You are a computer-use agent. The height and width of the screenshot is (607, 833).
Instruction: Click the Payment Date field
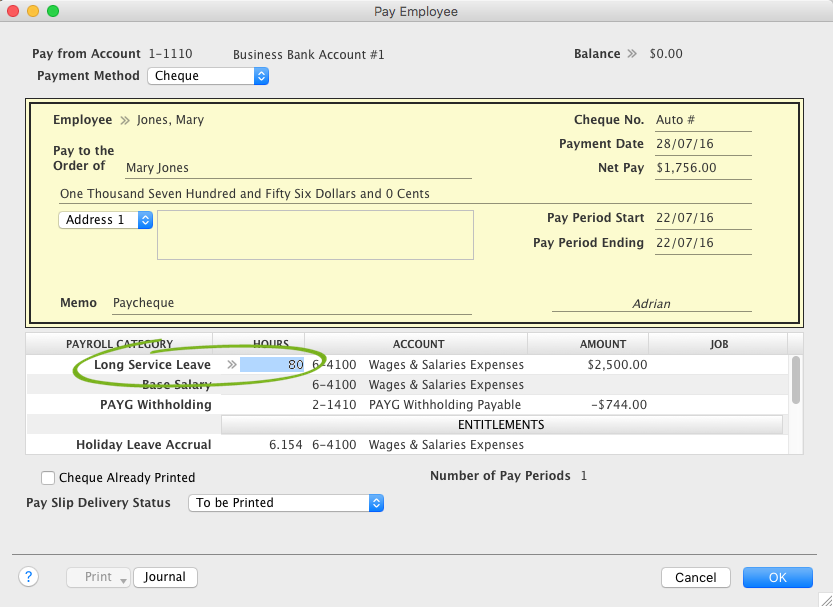702,144
